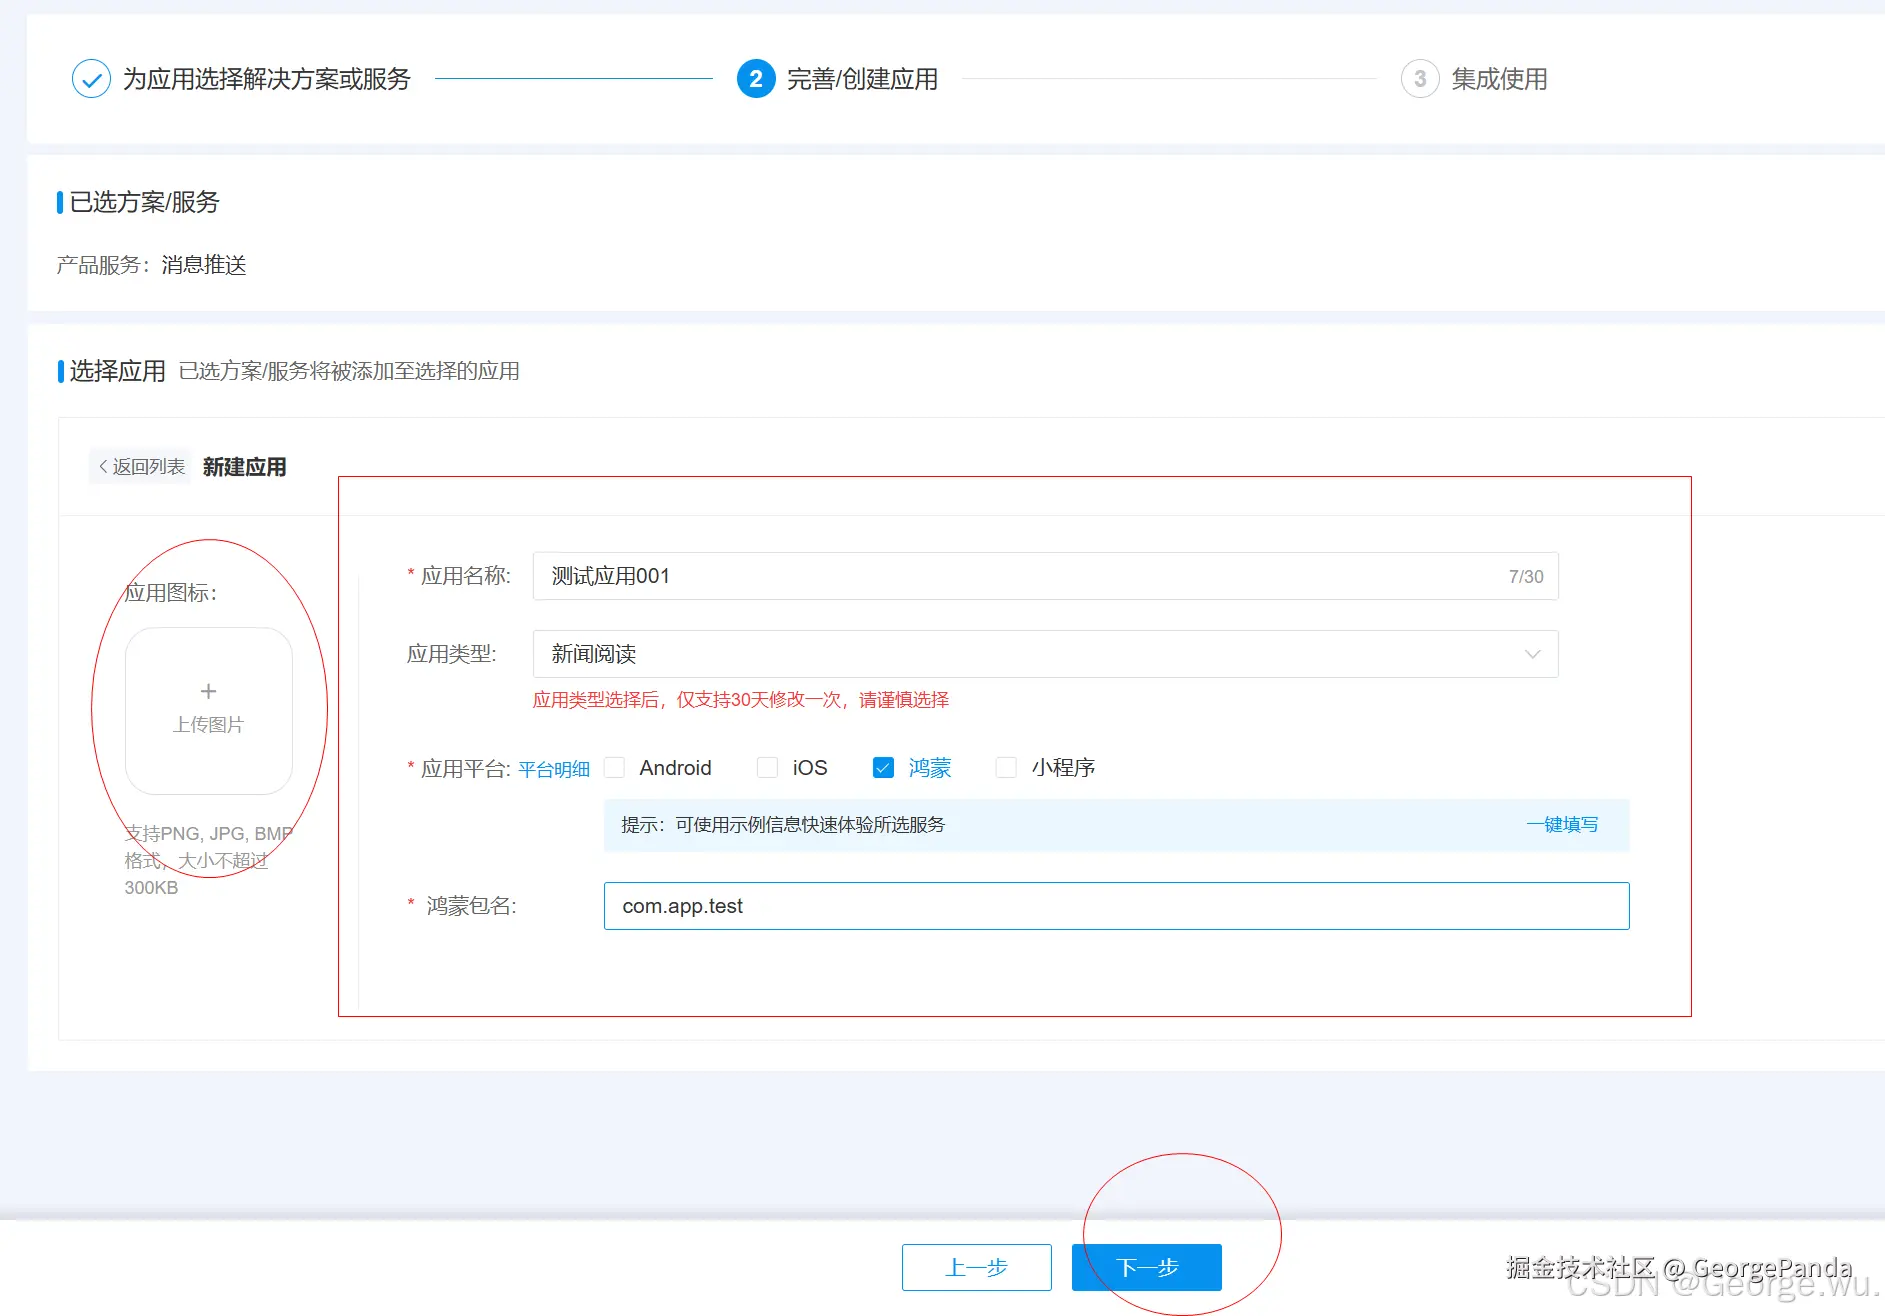This screenshot has height=1316, width=1885.
Task: Click the 上传图片 upload box
Action: tap(209, 711)
